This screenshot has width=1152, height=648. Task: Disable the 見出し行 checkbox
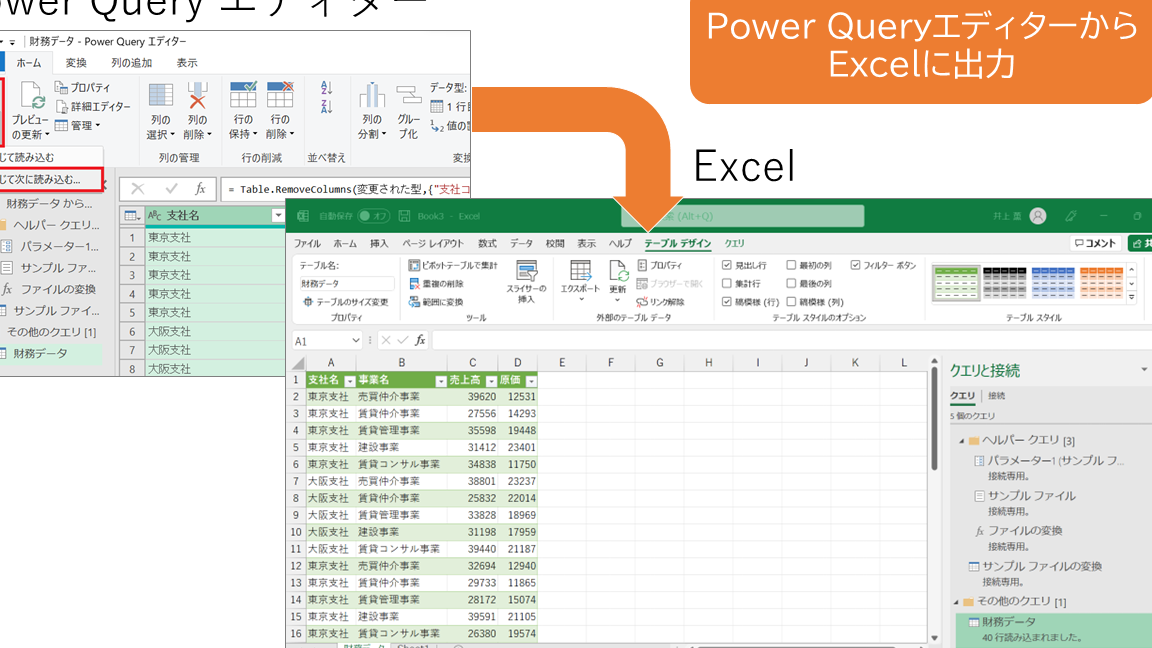click(x=726, y=265)
